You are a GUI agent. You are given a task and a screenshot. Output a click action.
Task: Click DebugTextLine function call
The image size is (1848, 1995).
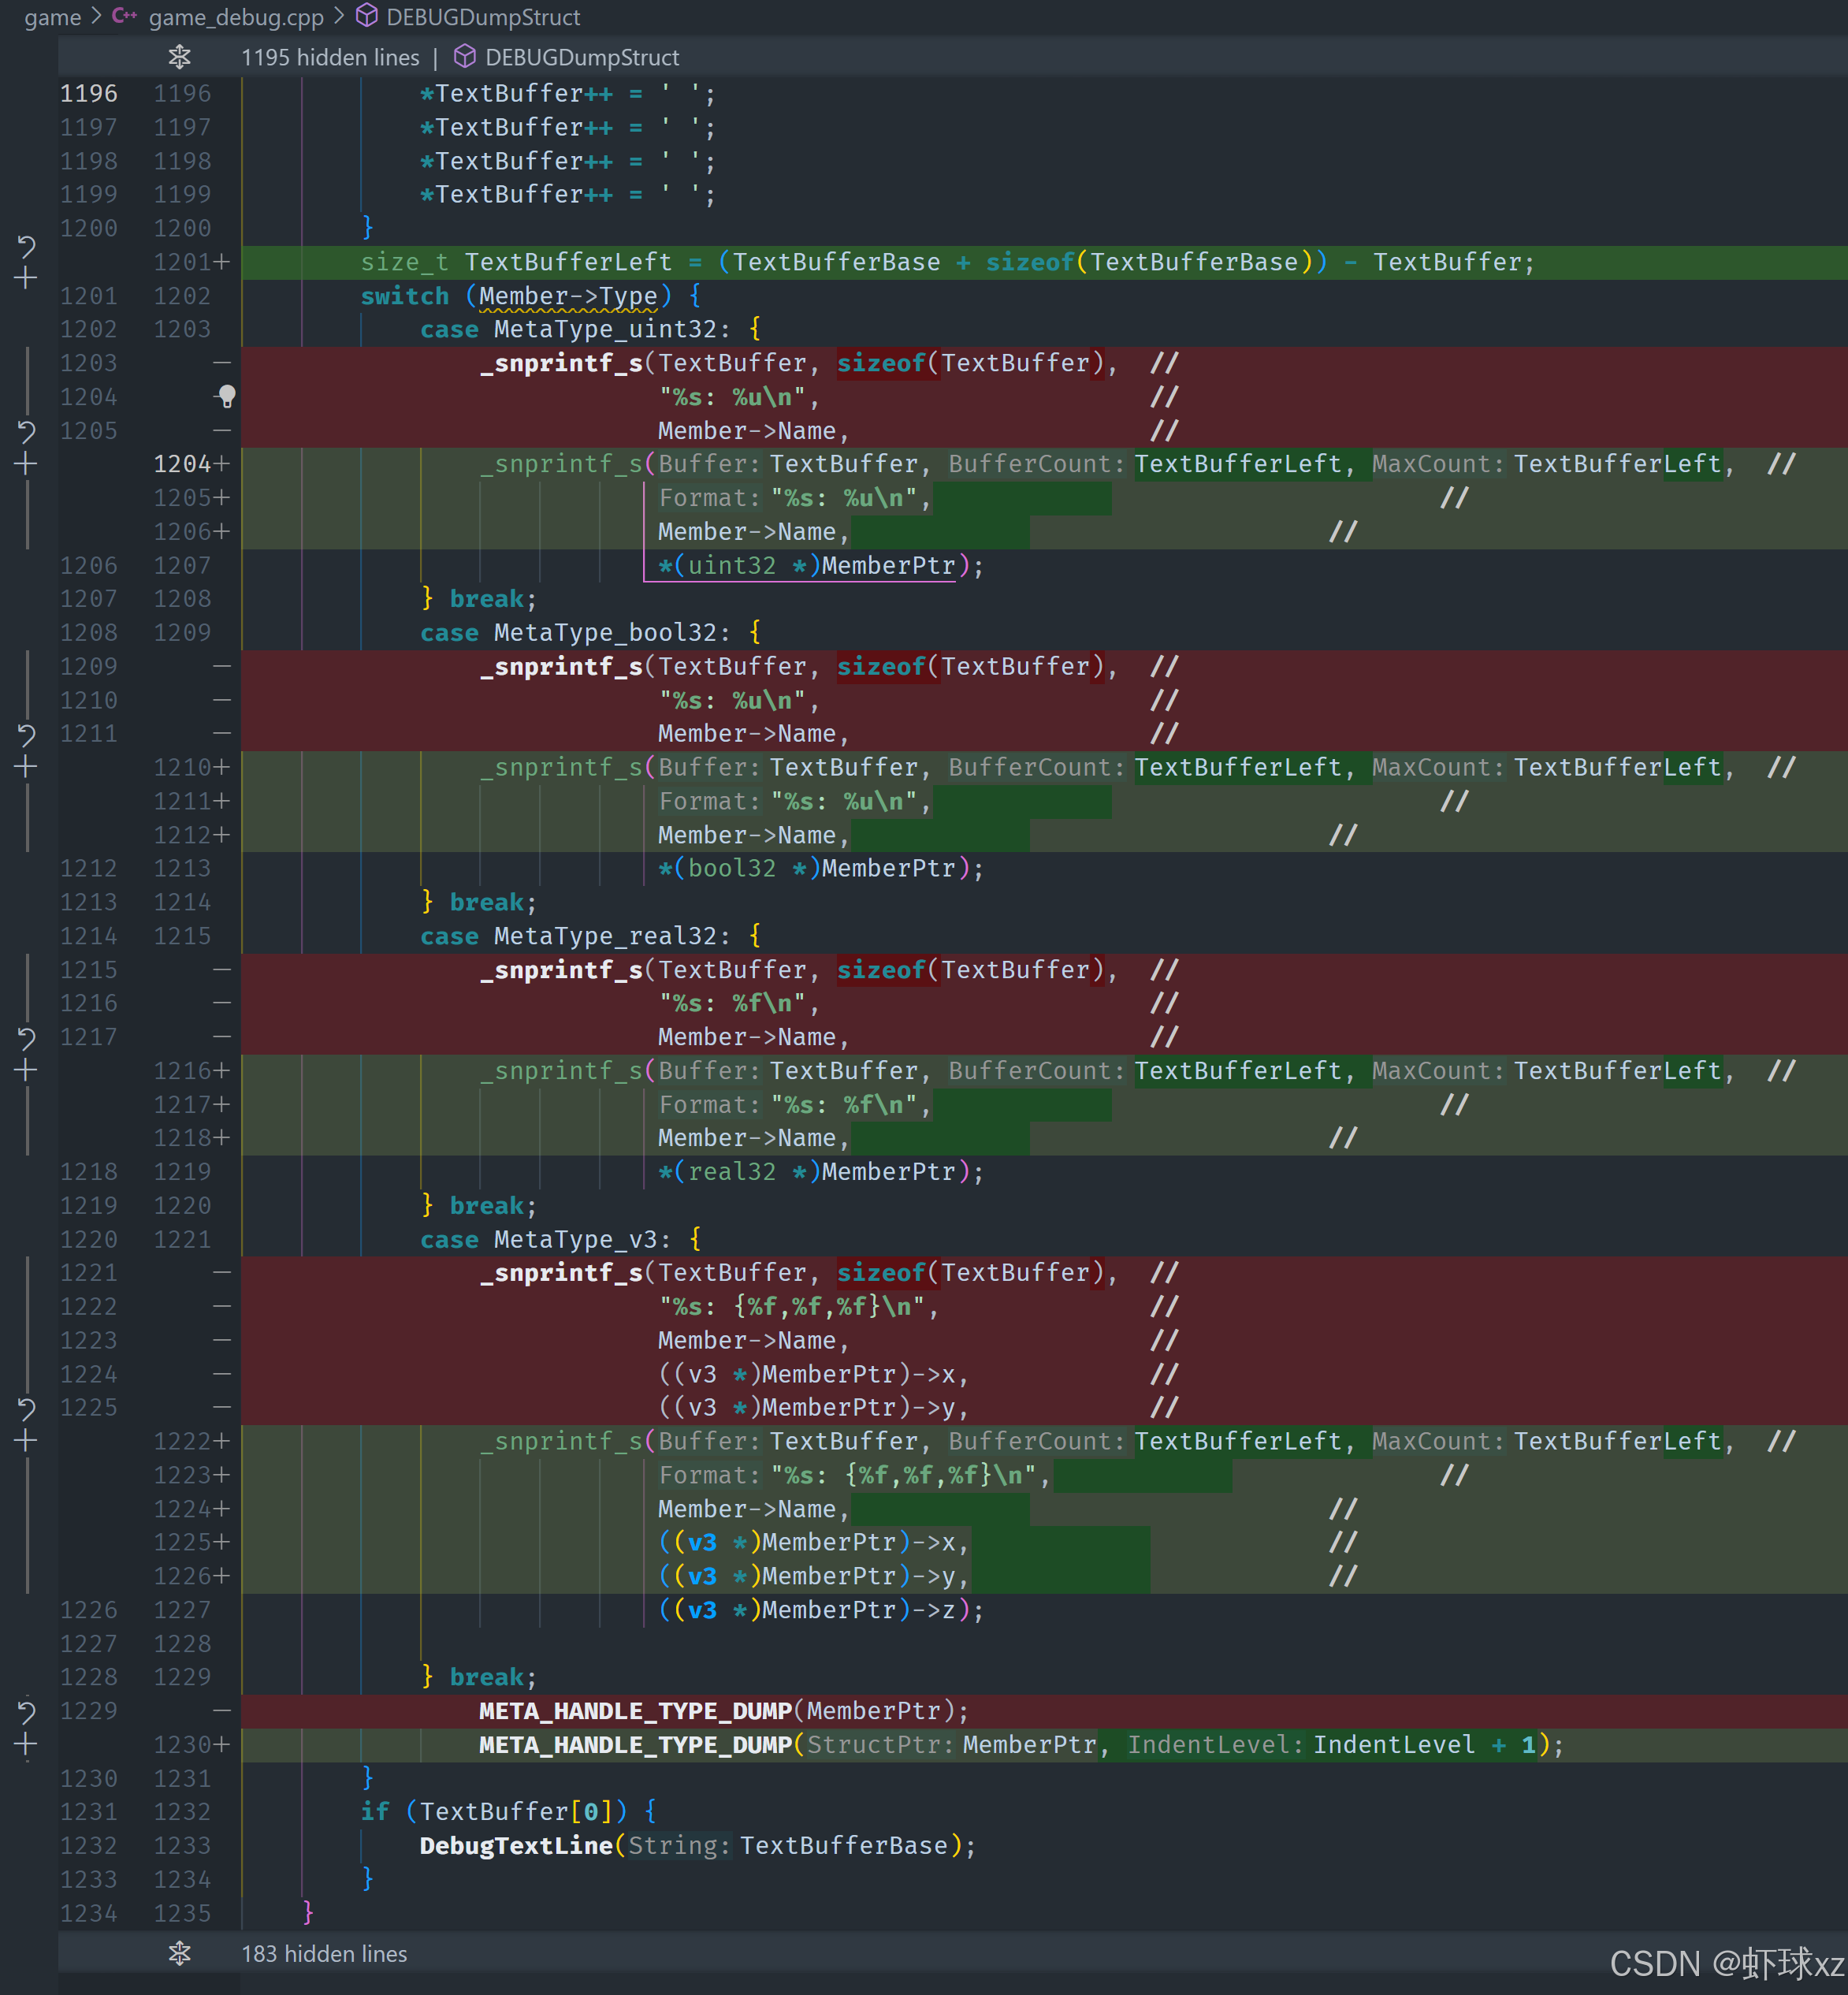pos(515,1846)
